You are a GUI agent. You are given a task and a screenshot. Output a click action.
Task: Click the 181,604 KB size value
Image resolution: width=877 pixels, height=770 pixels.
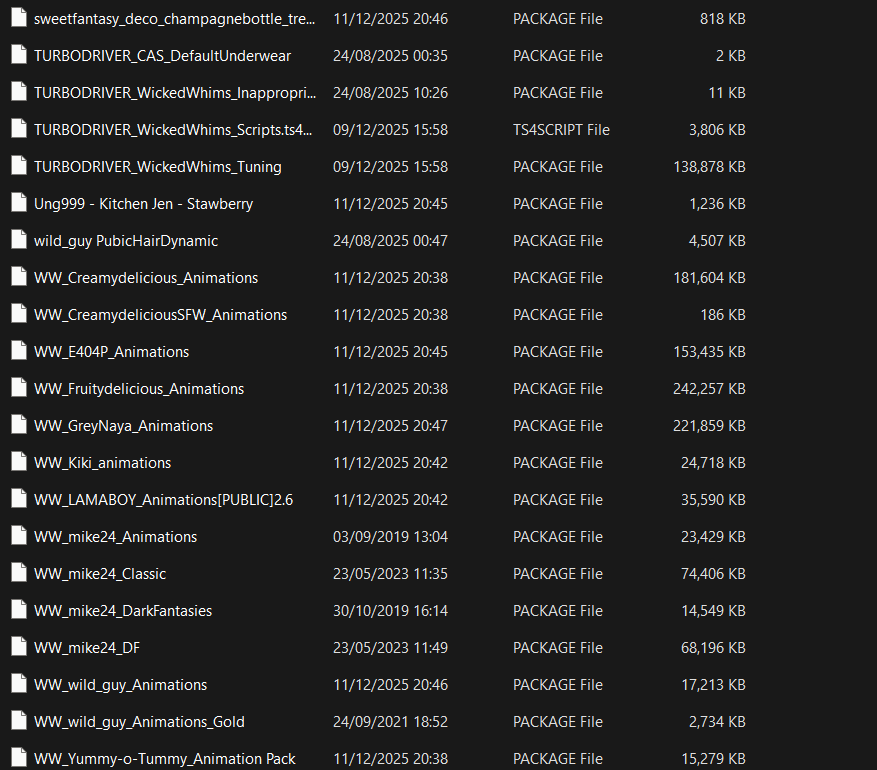tap(709, 278)
